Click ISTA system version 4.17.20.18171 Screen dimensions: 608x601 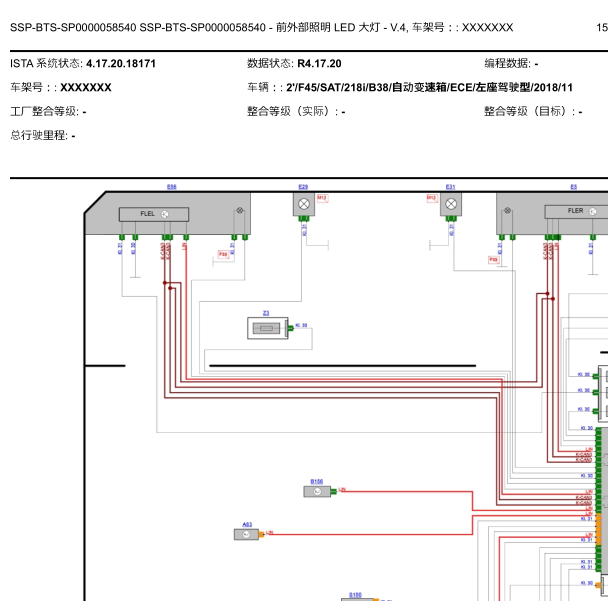[121, 64]
